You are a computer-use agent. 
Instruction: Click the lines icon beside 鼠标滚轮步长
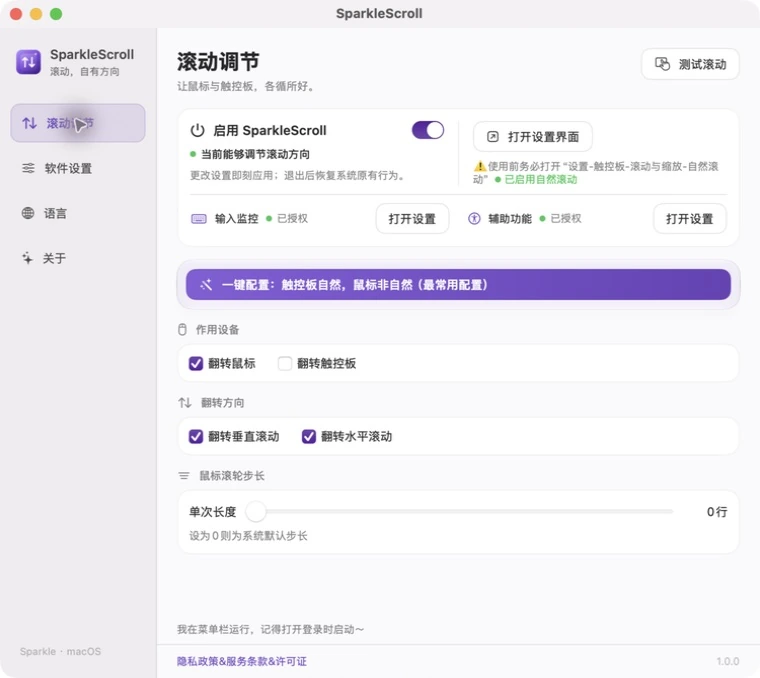[184, 476]
